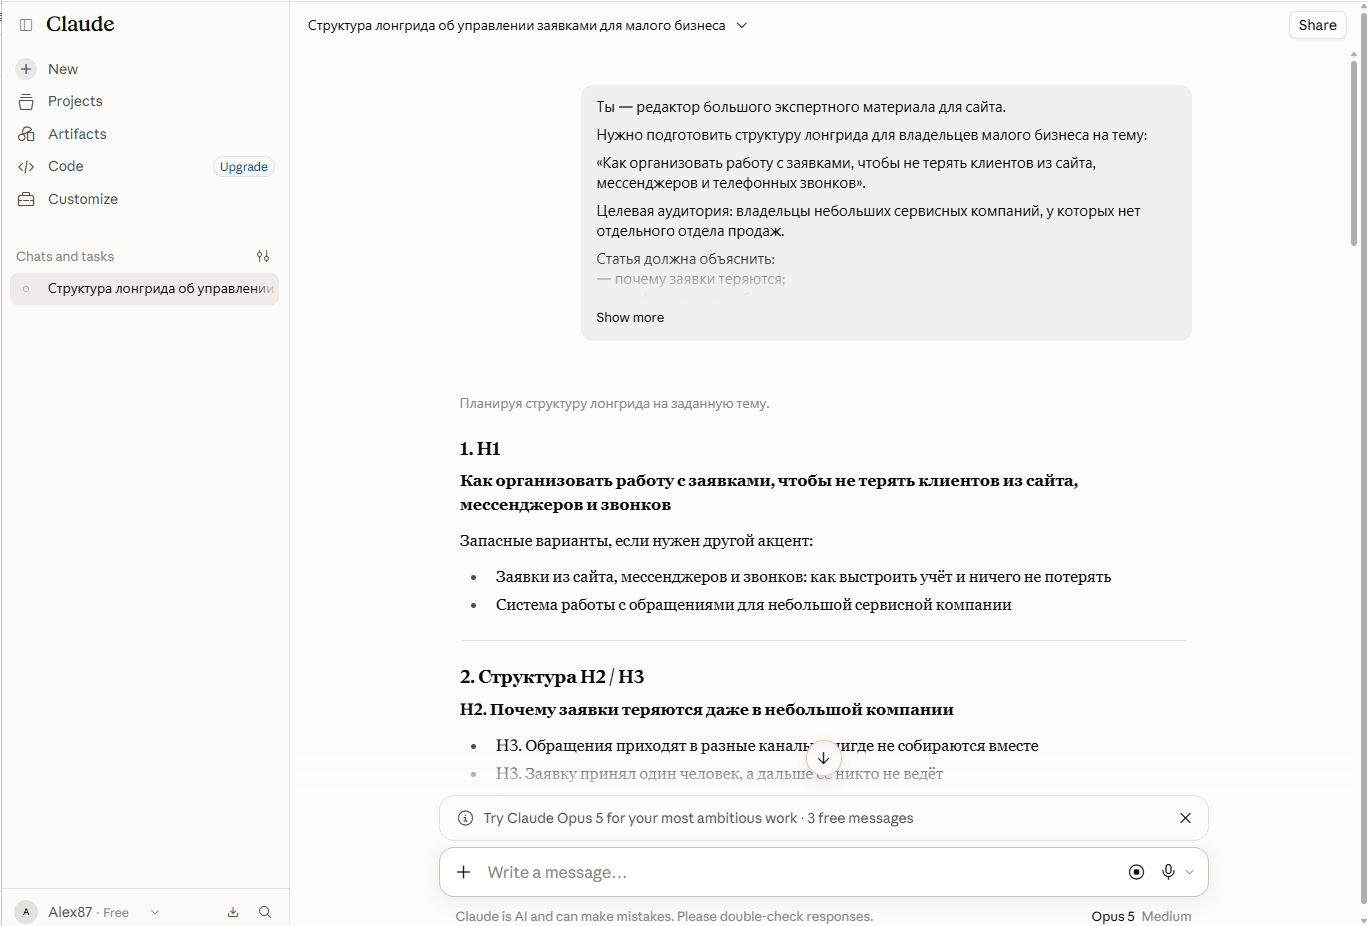Click the disclaimer 'Claude is AI and can make mistakes'
Image resolution: width=1368 pixels, height=926 pixels.
[664, 916]
